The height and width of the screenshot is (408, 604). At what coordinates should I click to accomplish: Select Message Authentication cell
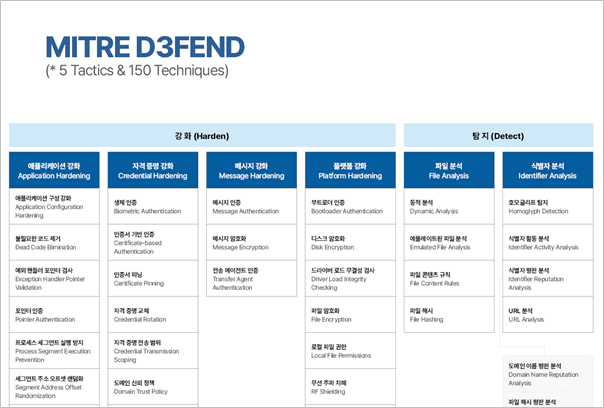tap(252, 207)
